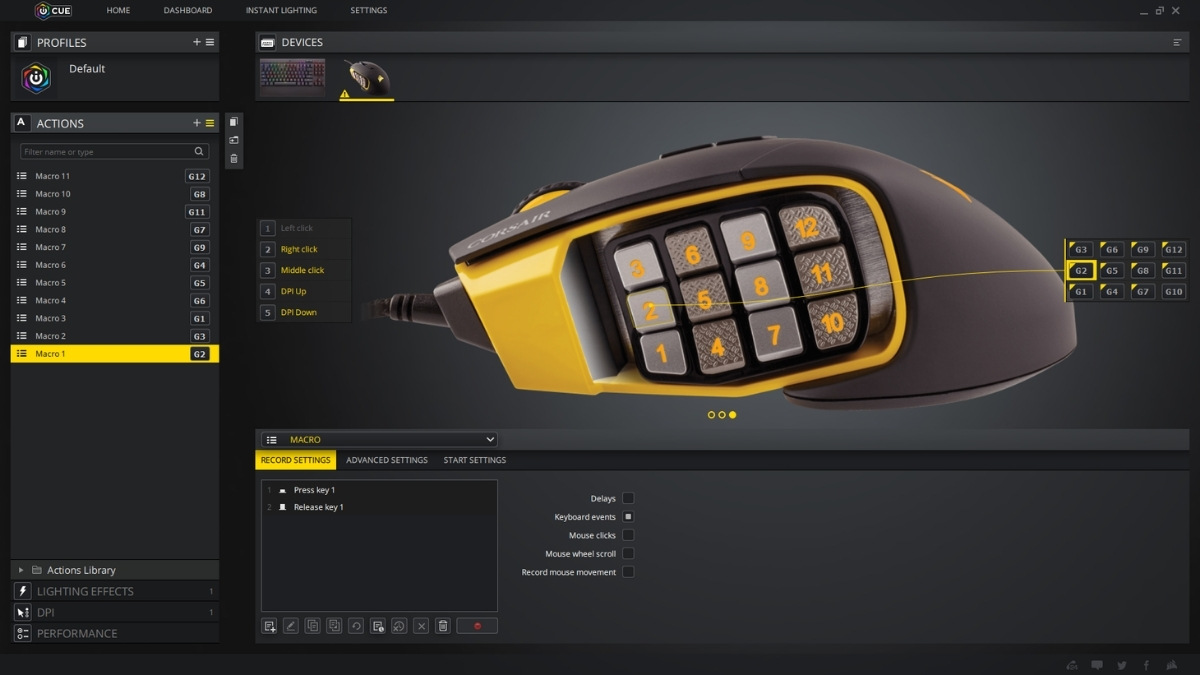Screen dimensions: 1200x675
Task: Click the second mouse view pagination dot
Action: pos(722,414)
